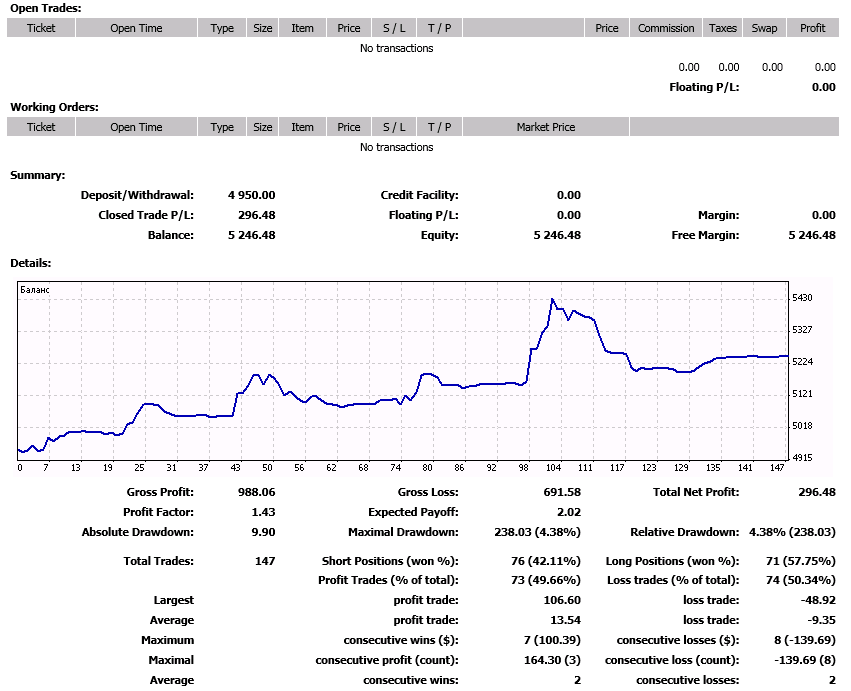Click the S / L header in Working Orders
This screenshot has width=851, height=691.
[x=394, y=127]
